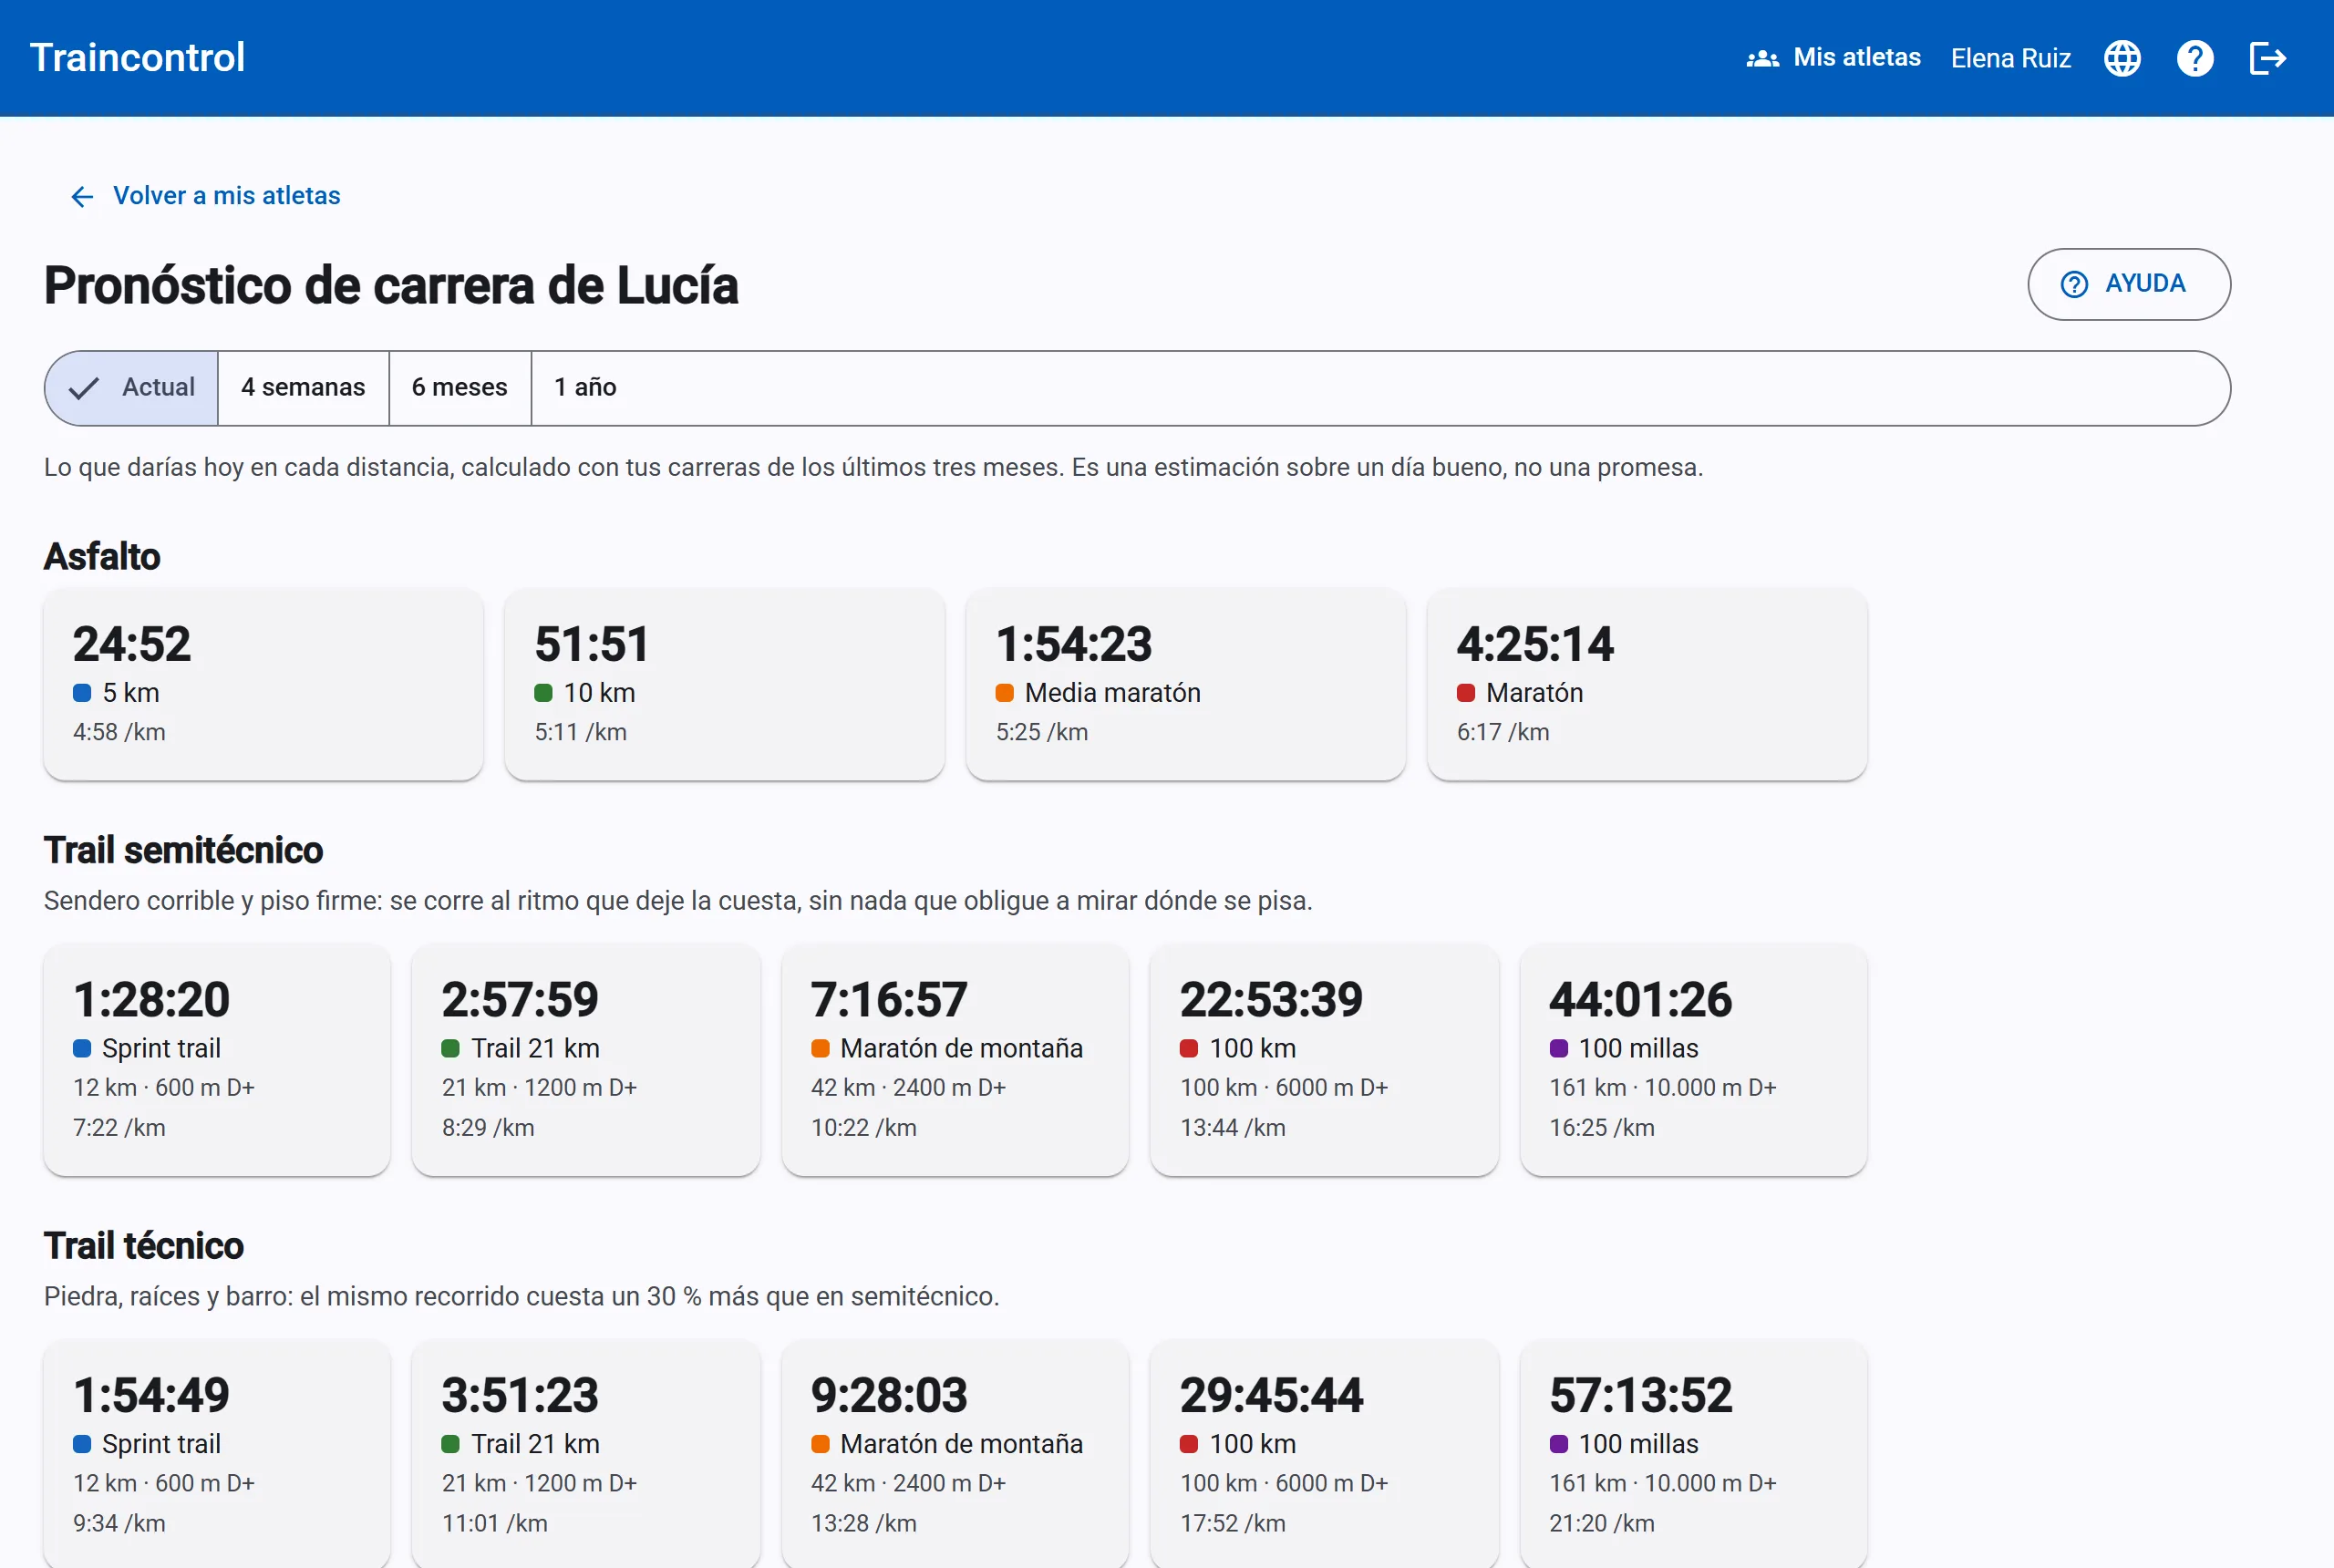Click the Mis atletas people icon
Viewport: 2334px width, 1568px height.
pos(1762,59)
